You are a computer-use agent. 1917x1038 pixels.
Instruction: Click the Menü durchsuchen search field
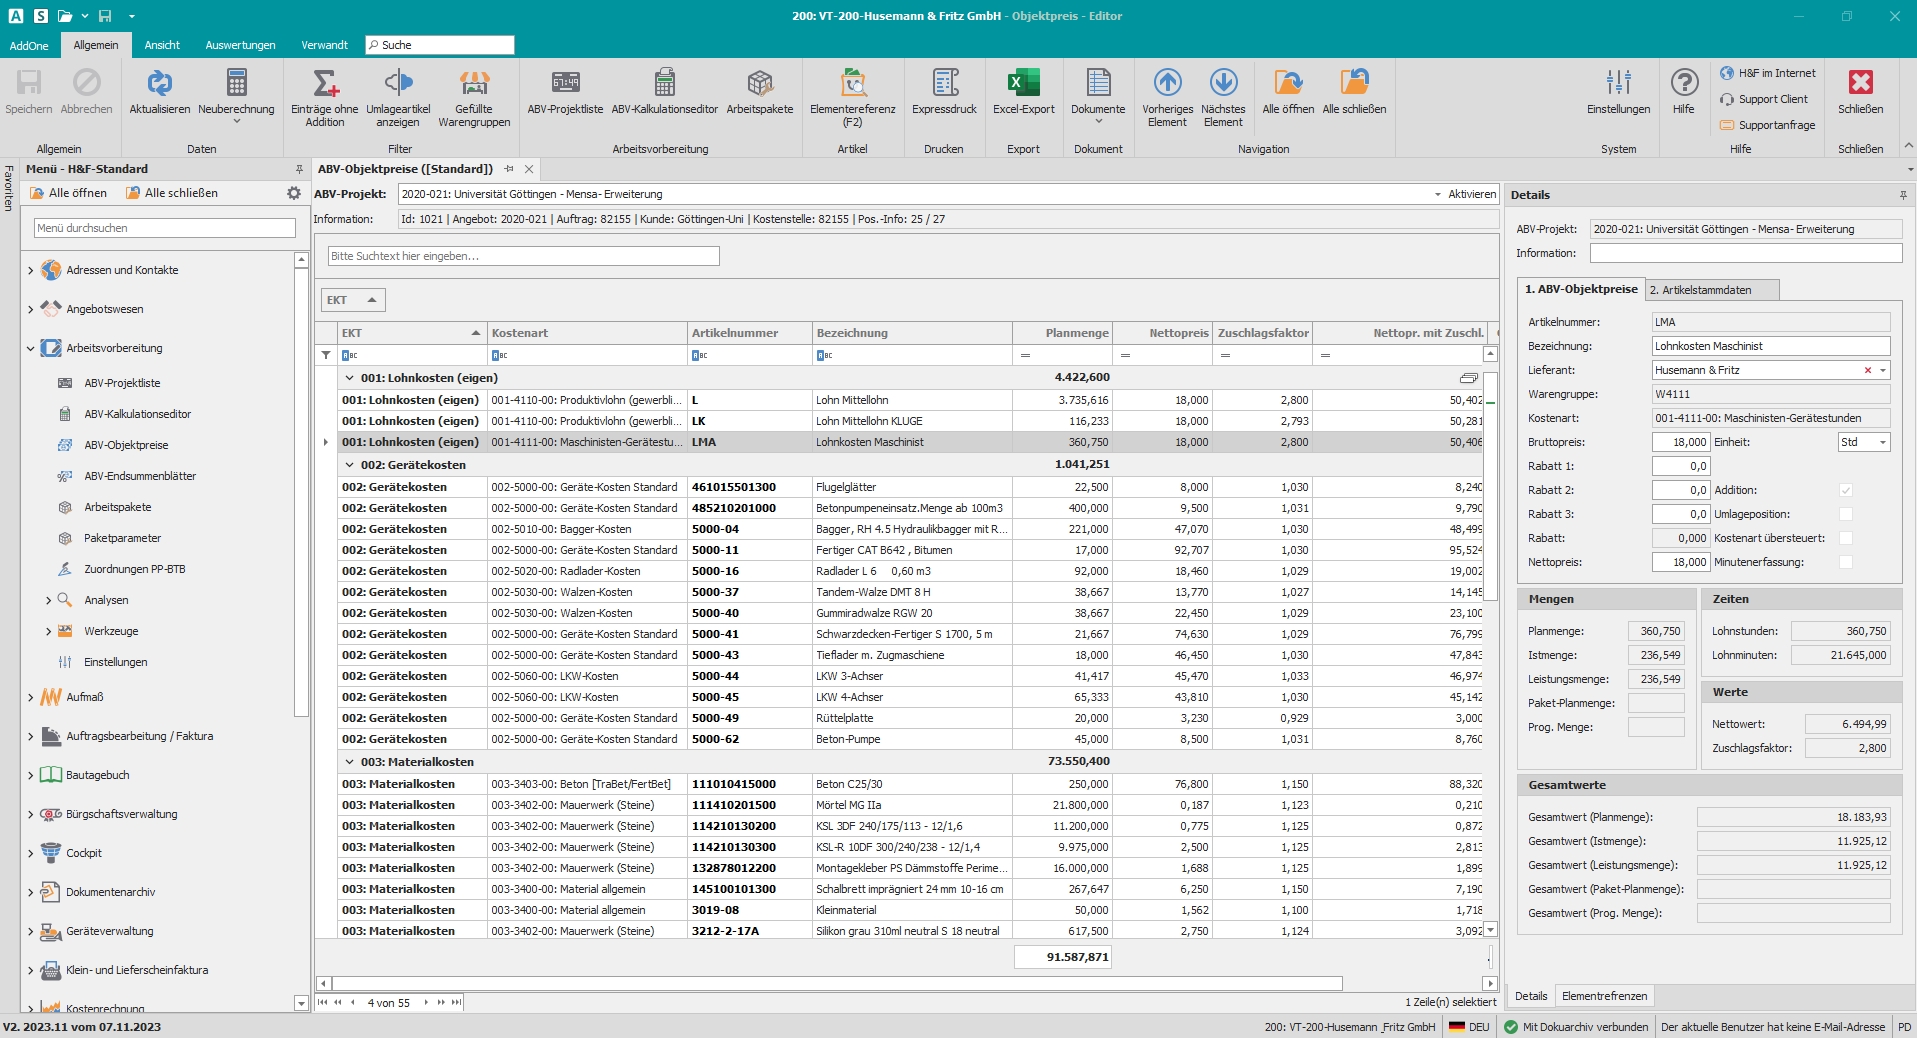tap(164, 228)
